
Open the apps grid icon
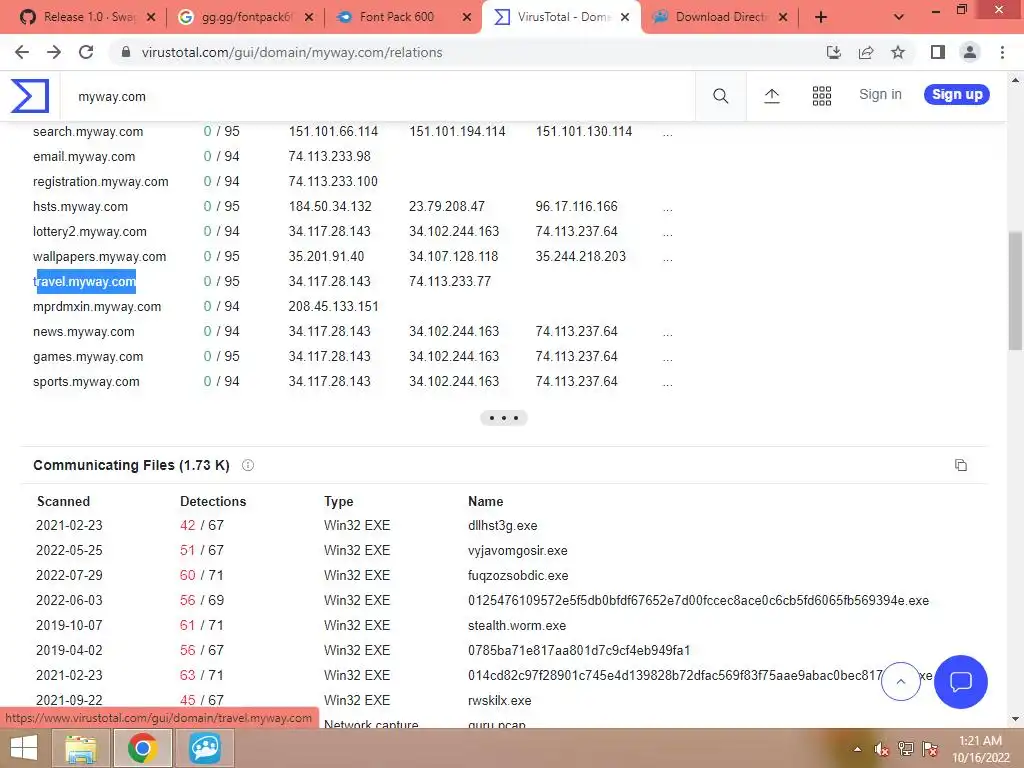[x=822, y=96]
